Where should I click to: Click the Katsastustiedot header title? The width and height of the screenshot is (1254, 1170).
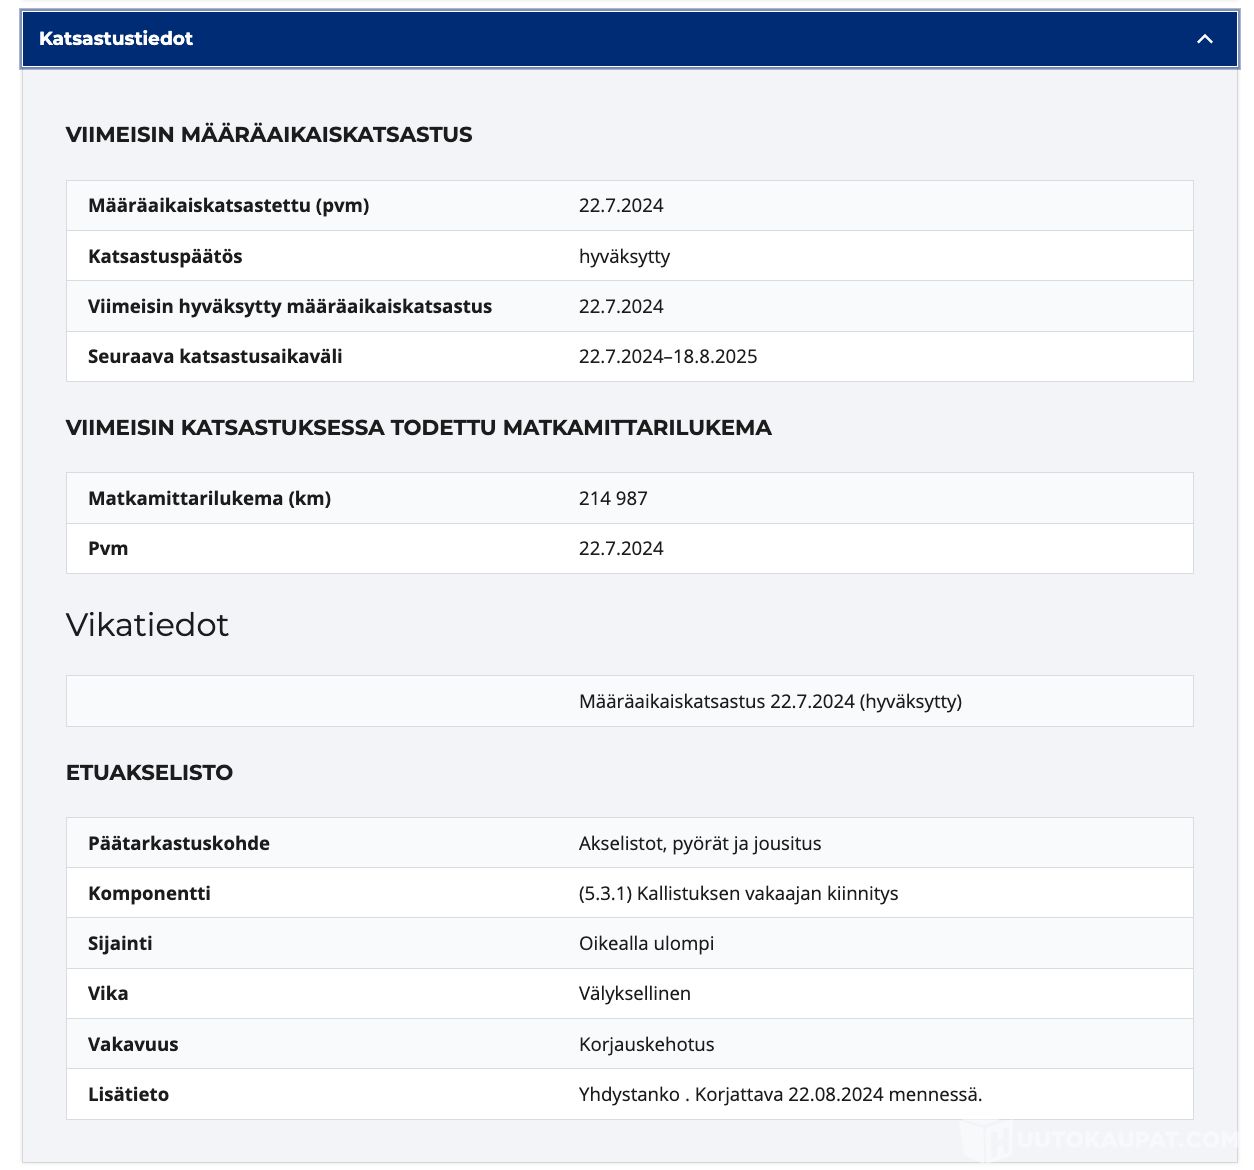[116, 39]
